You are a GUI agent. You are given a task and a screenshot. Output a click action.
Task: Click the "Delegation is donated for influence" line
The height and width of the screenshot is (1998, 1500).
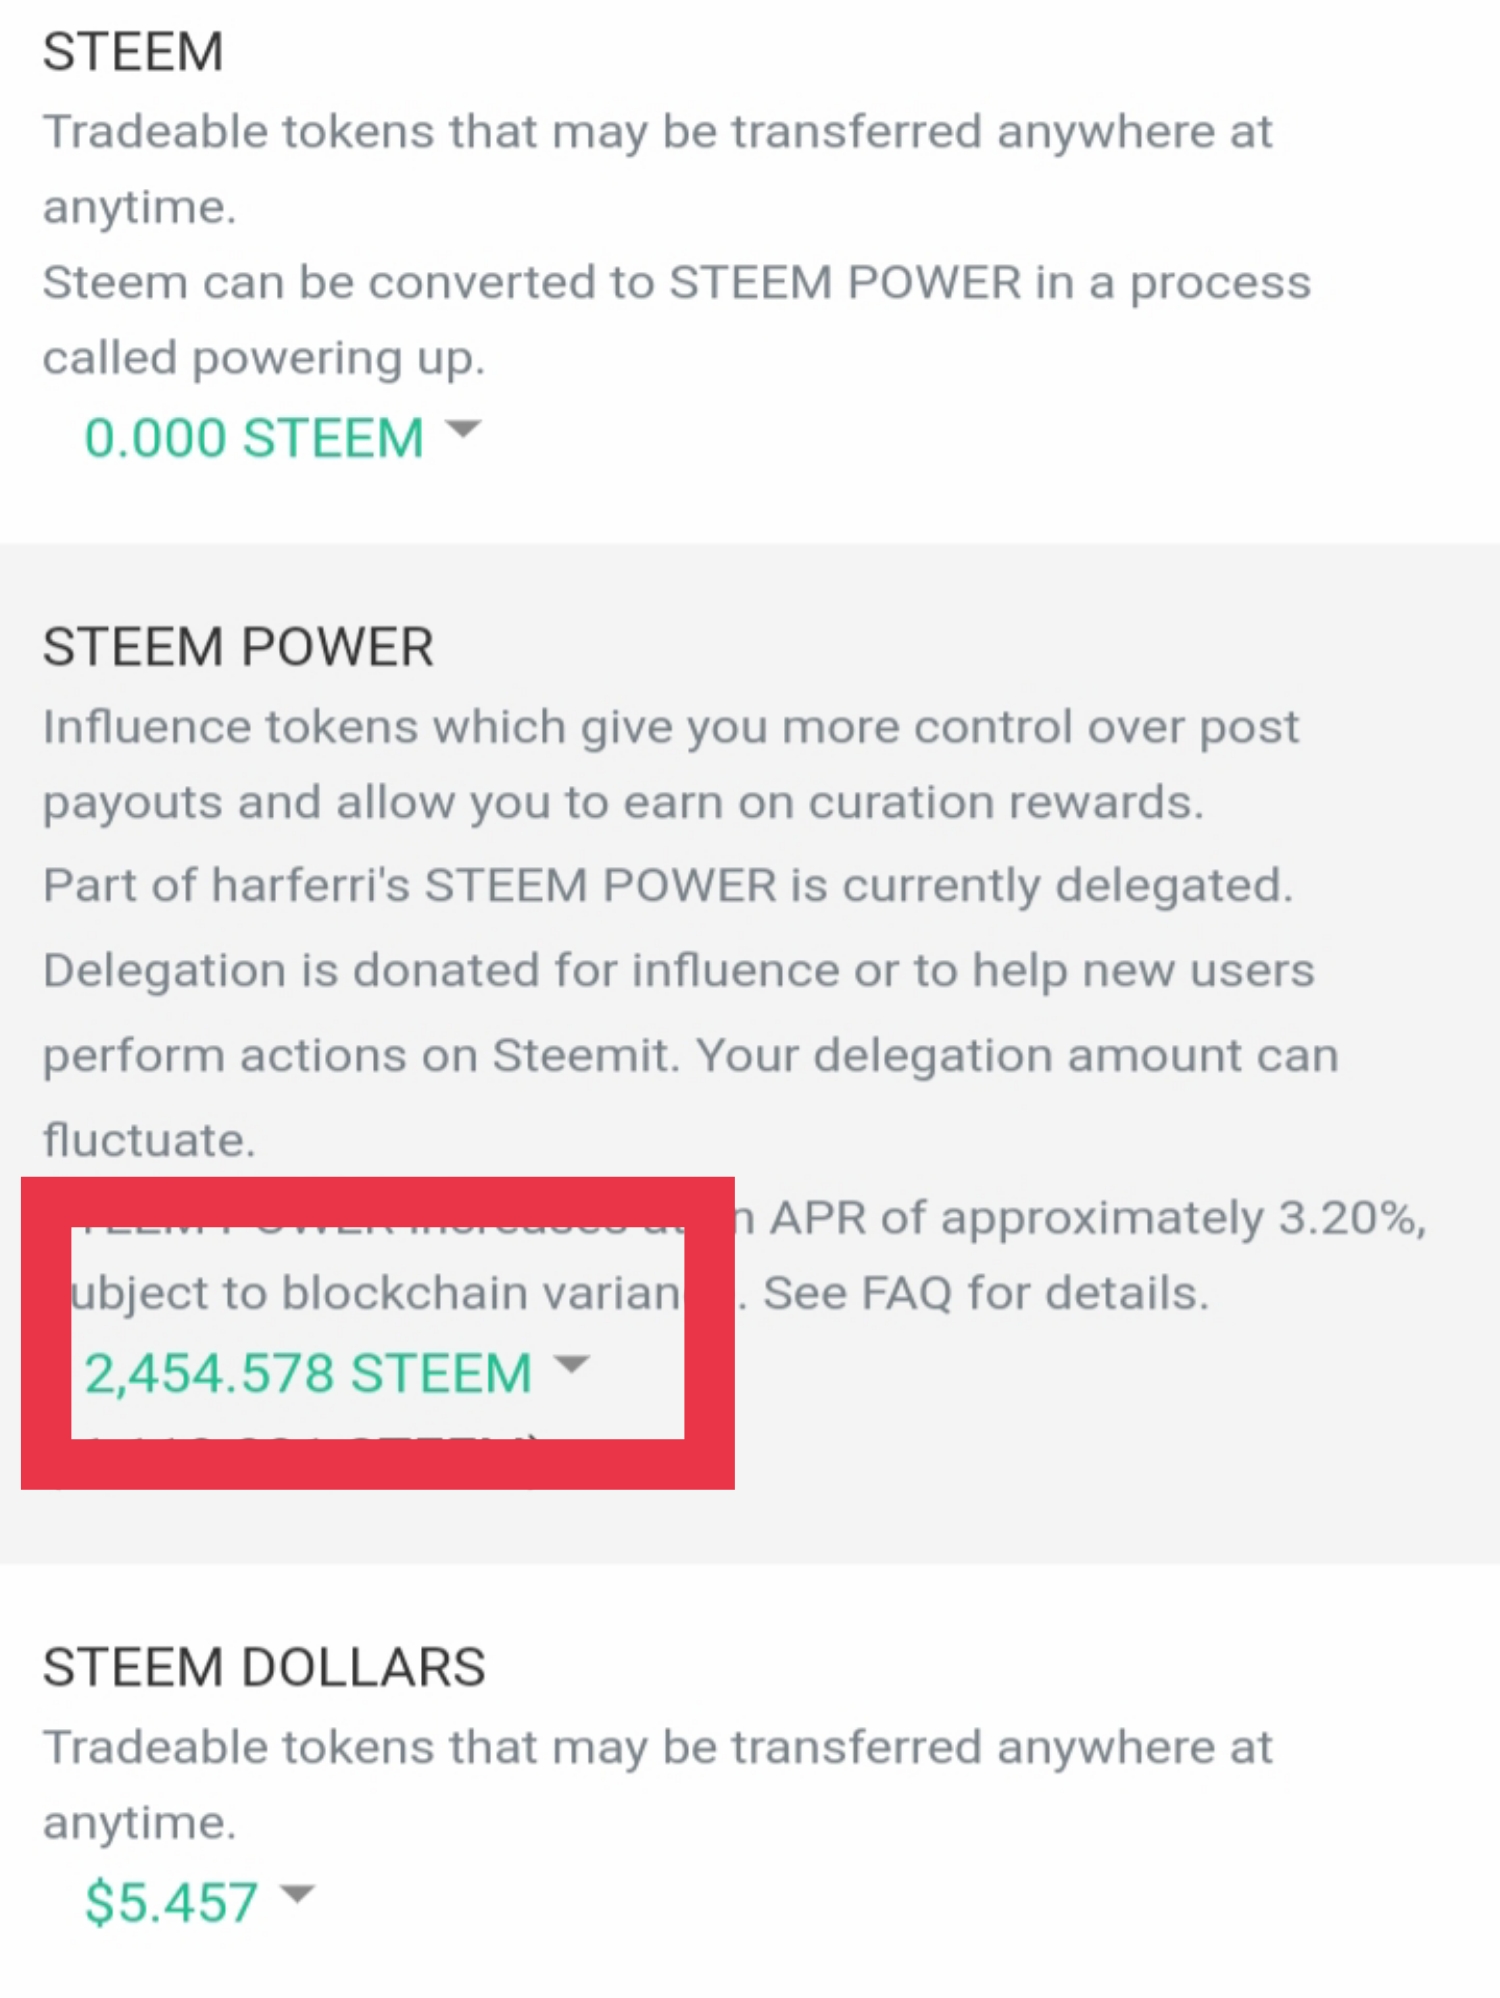coord(678,971)
